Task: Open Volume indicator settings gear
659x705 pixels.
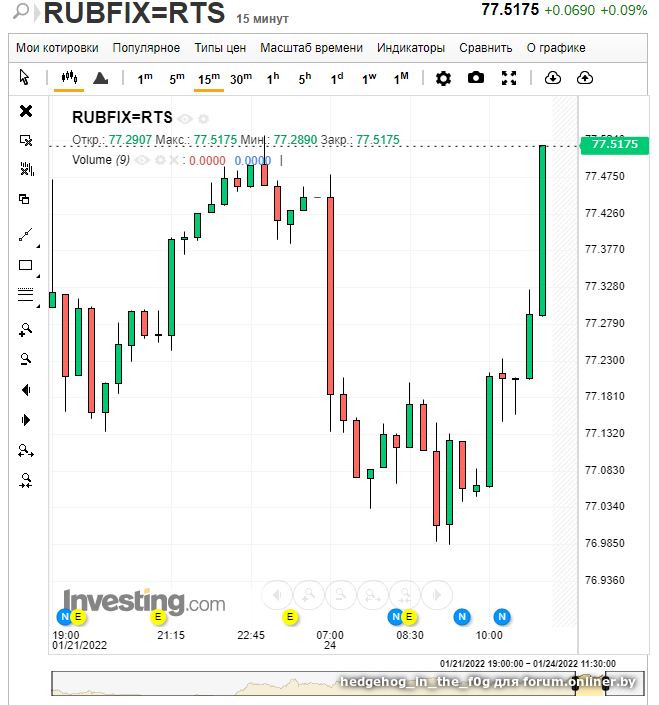Action: click(x=160, y=160)
